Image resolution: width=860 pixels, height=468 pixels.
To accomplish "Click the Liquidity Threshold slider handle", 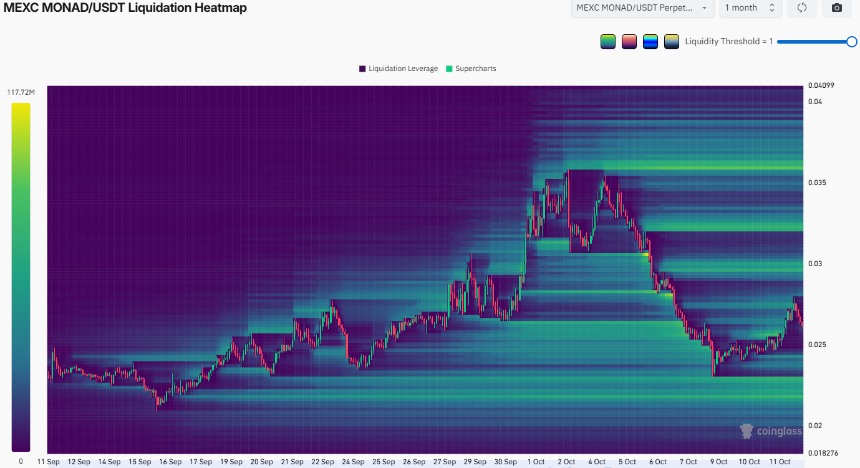I will pos(852,42).
